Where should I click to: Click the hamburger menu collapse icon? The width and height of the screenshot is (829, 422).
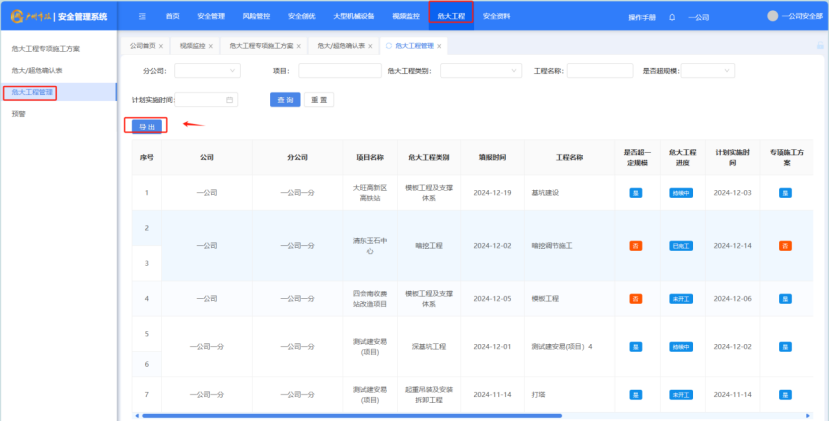(x=142, y=16)
